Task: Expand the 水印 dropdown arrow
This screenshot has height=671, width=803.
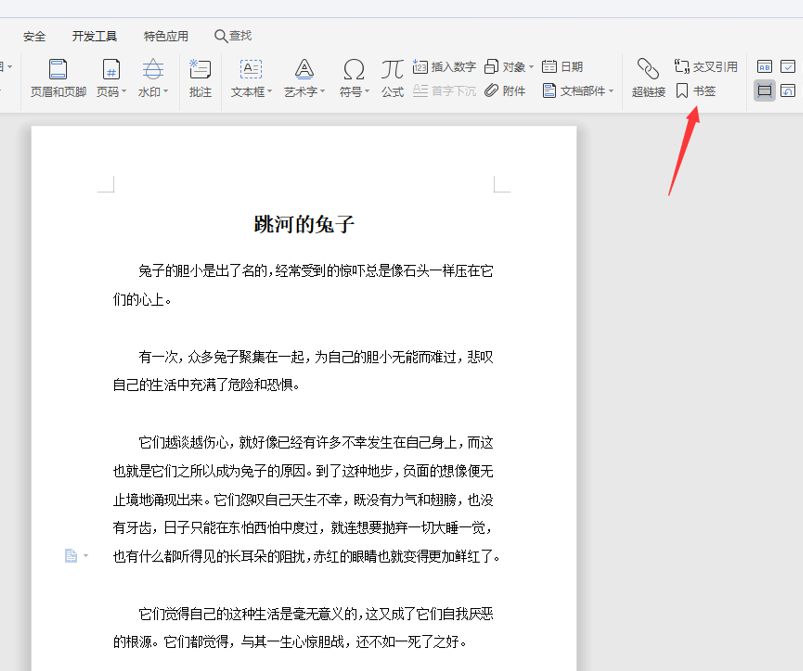Action: tap(165, 92)
